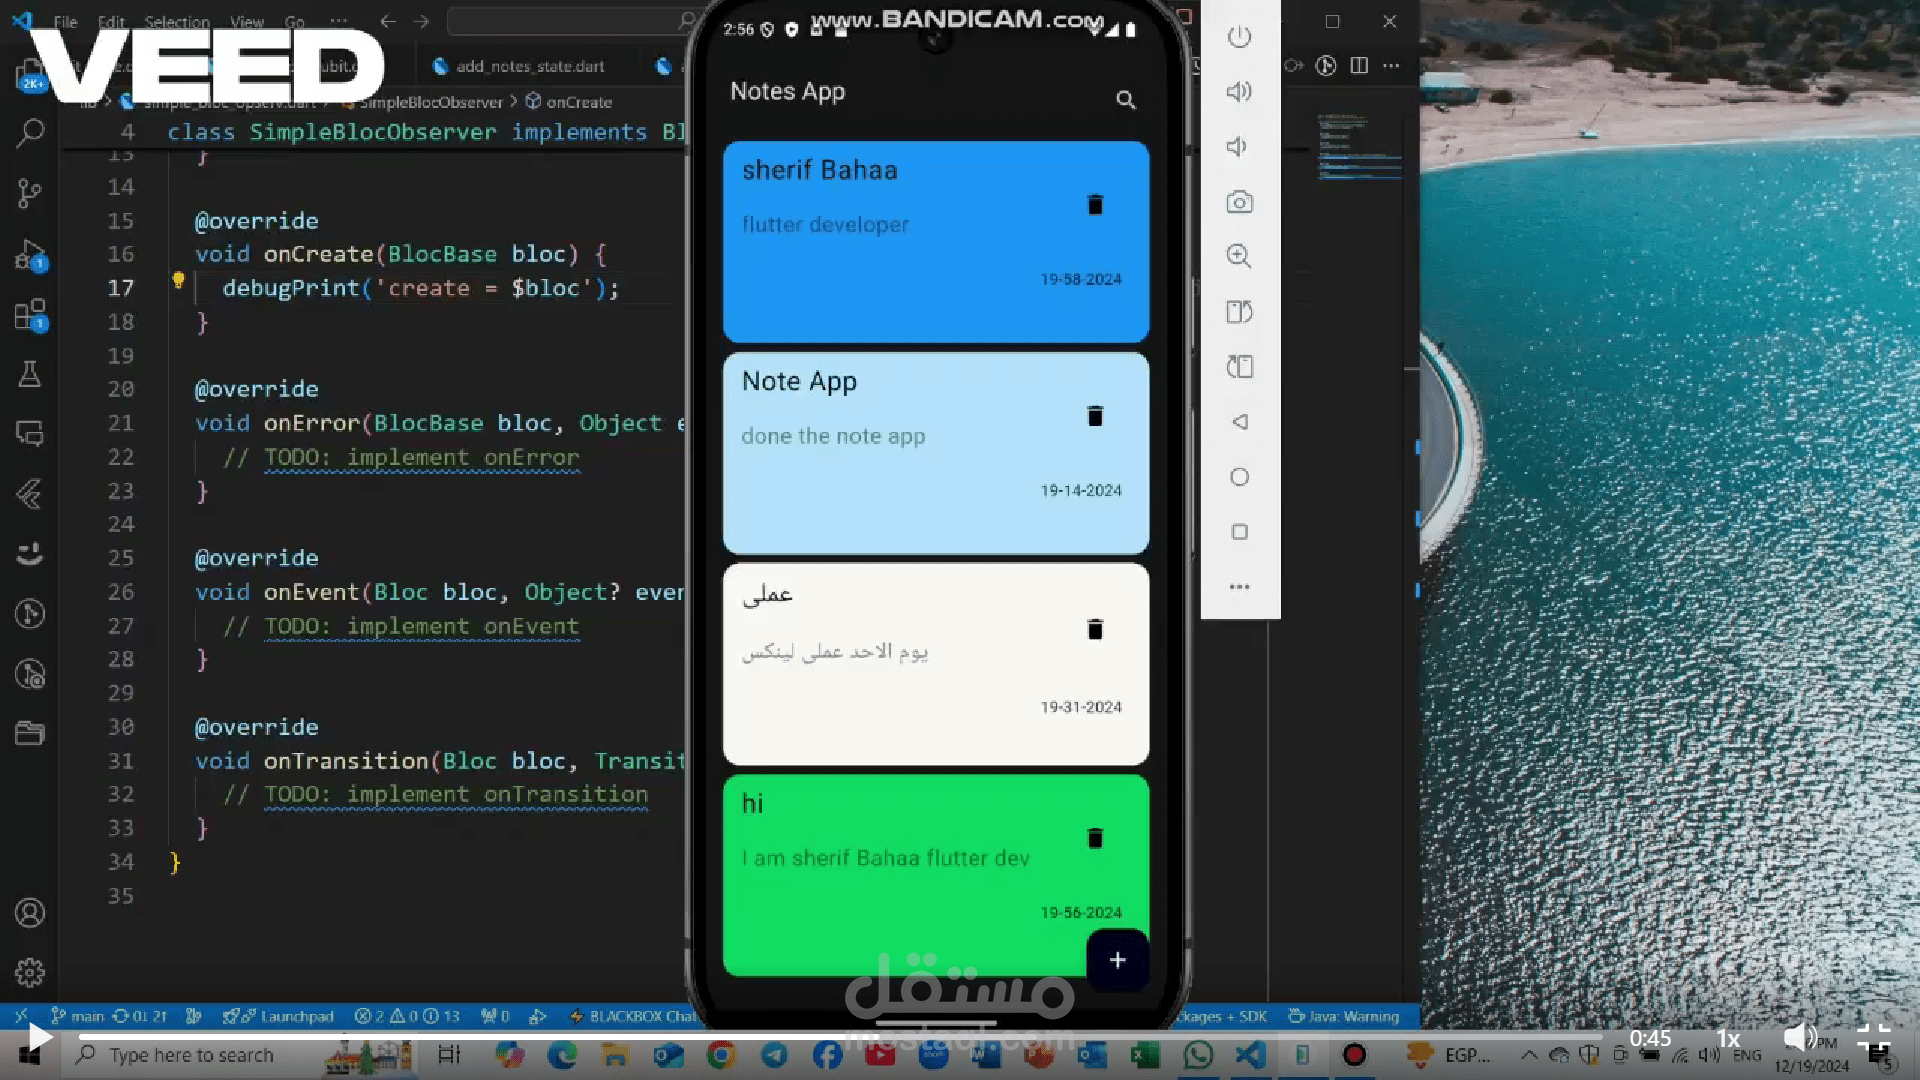1920x1080 pixels.
Task: Decrease phone volume
Action: pos(1237,147)
